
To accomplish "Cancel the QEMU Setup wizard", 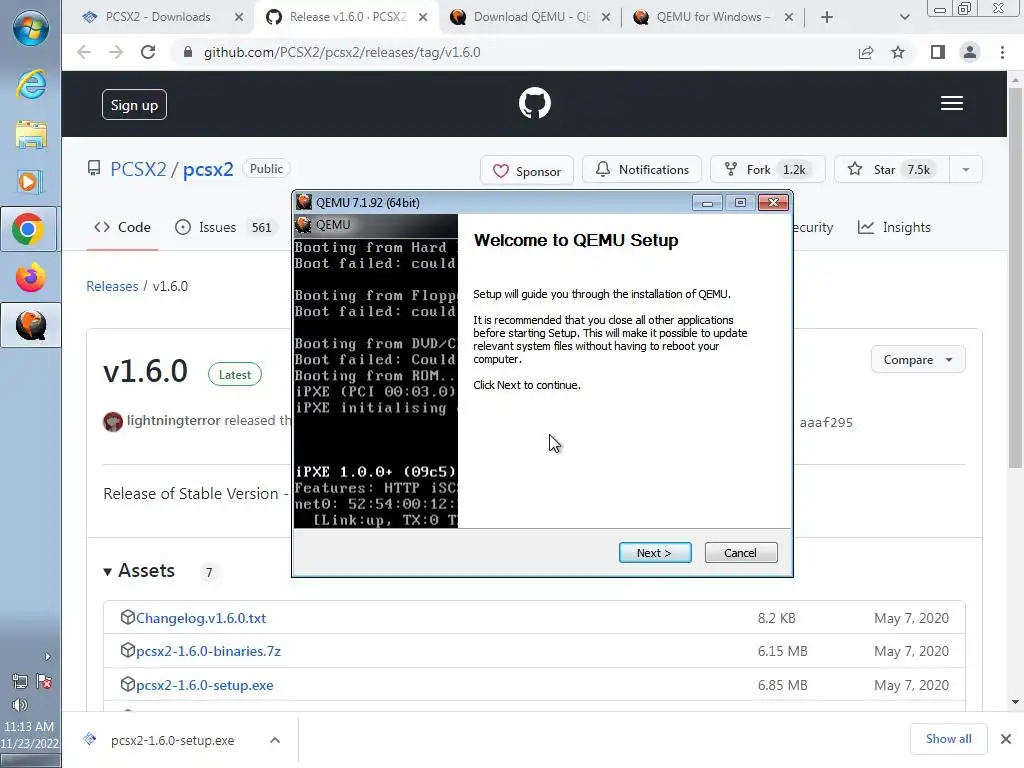I will click(741, 552).
